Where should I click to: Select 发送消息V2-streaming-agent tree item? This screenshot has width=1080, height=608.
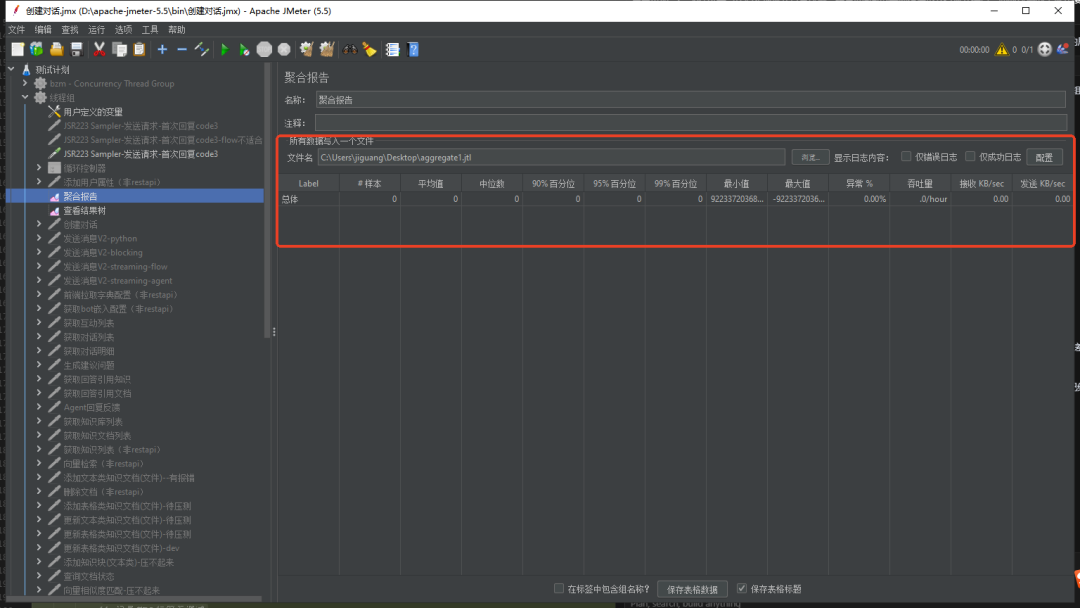pyautogui.click(x=118, y=280)
